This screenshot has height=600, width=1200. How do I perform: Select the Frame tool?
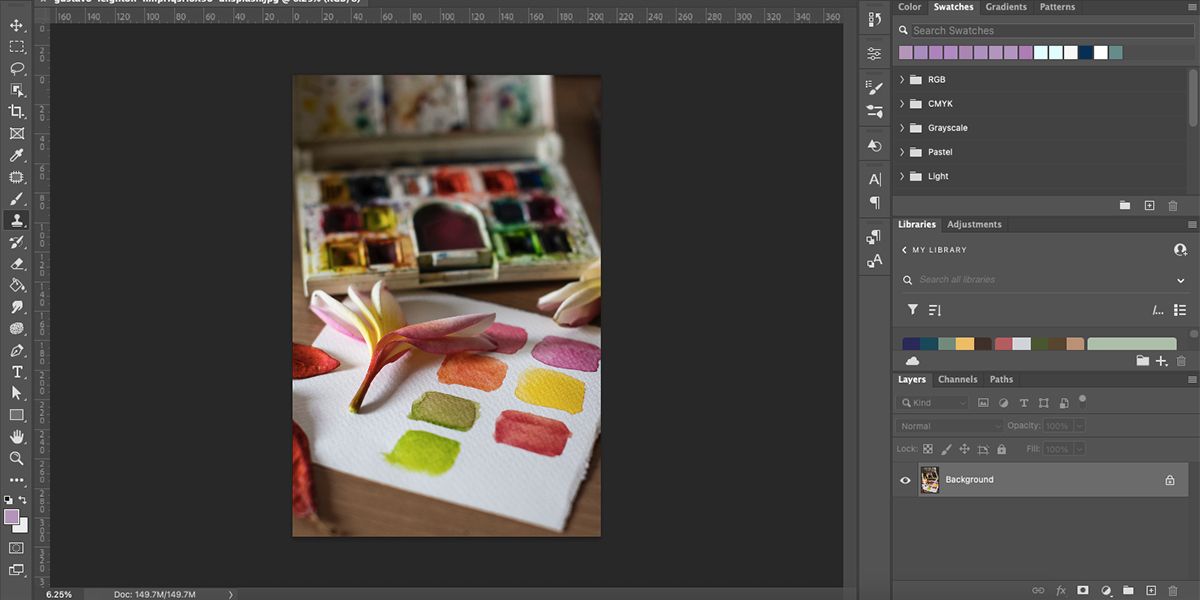(x=17, y=133)
